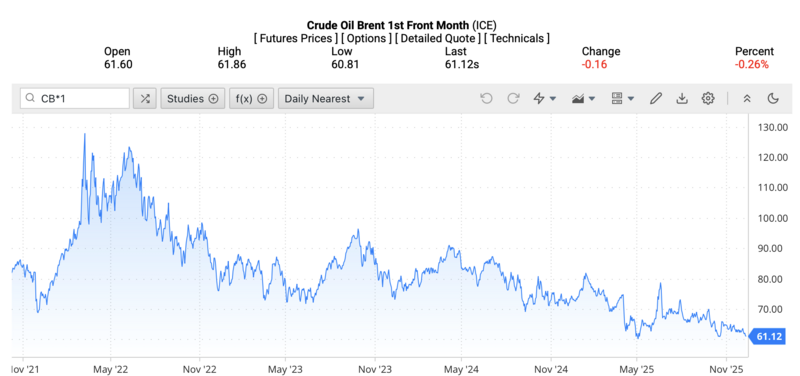Open the chart layout templates dropdown
The image size is (800, 376).
622,98
